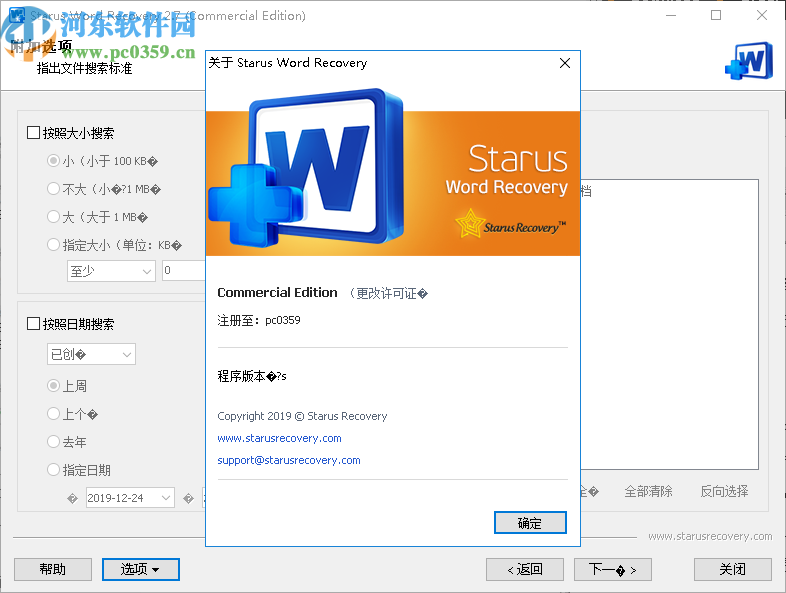
Task: Click the app icon in the title bar
Action: 17,16
